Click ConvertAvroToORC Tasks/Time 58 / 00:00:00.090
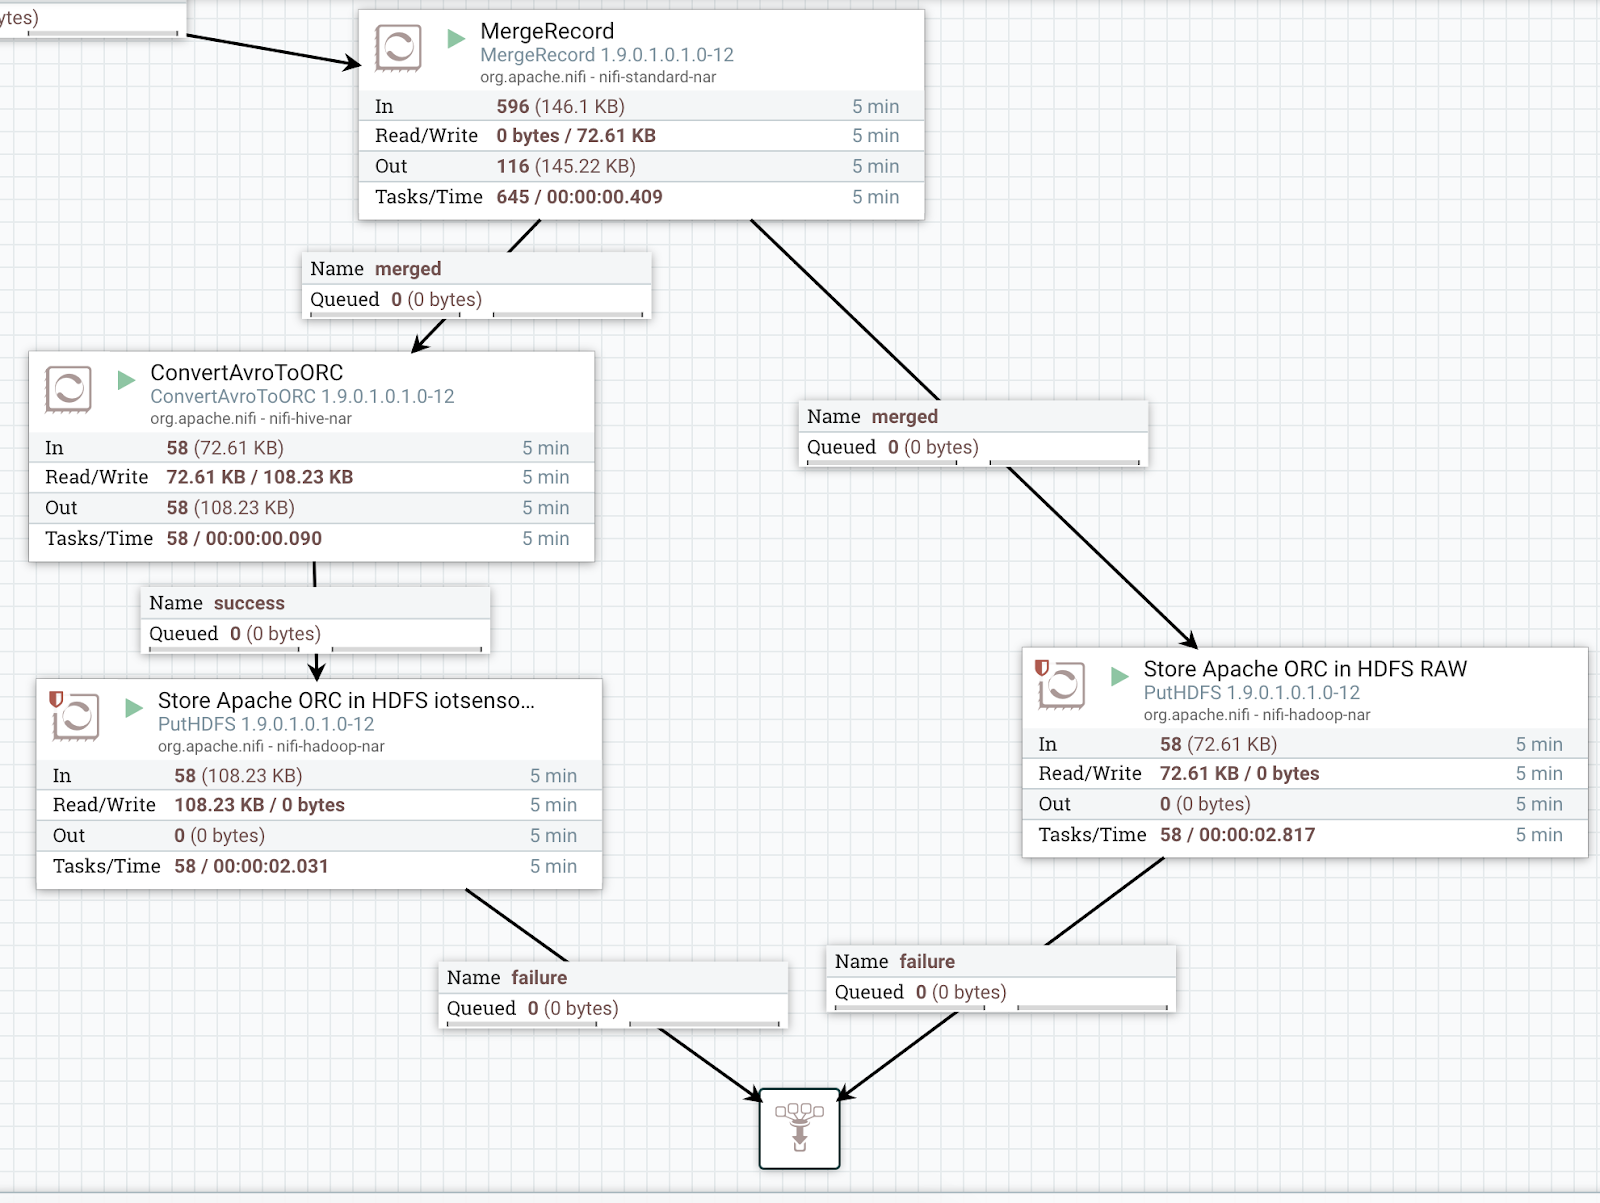 coord(244,538)
